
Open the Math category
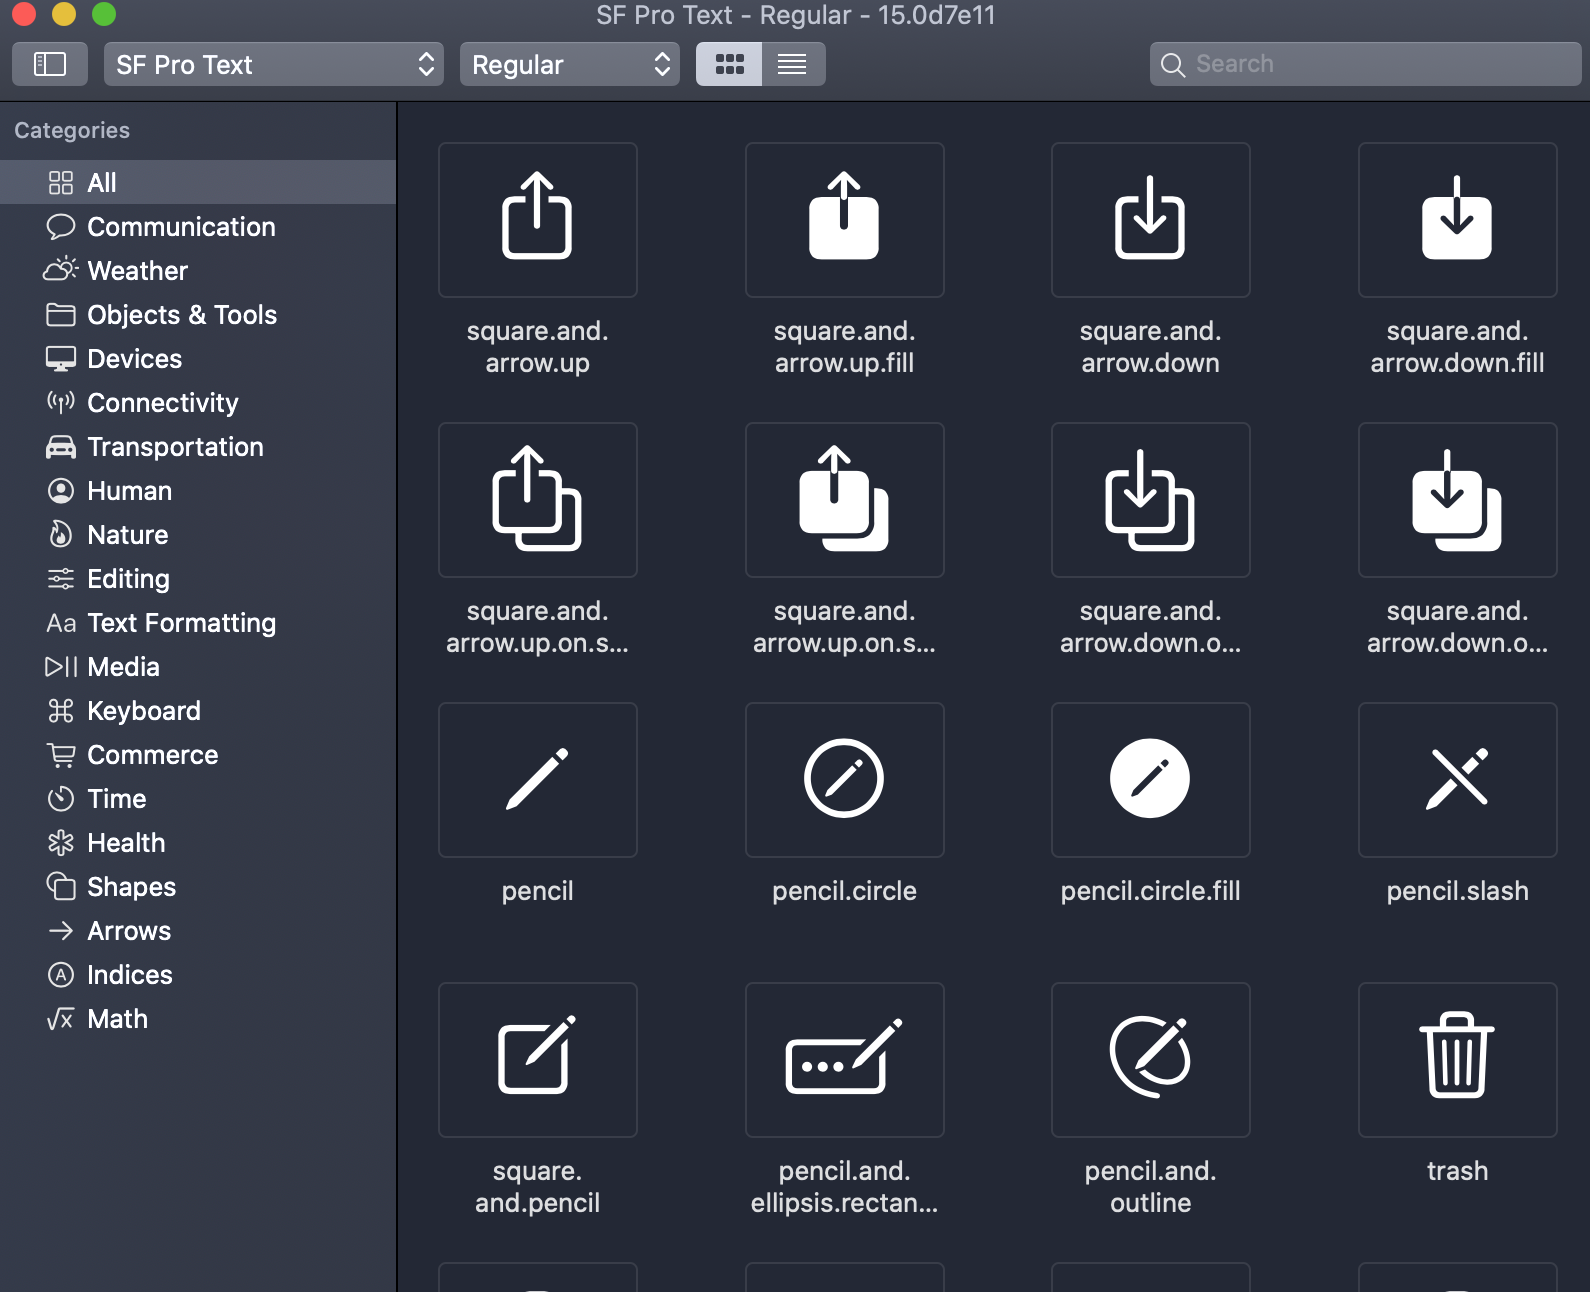tap(198, 1018)
